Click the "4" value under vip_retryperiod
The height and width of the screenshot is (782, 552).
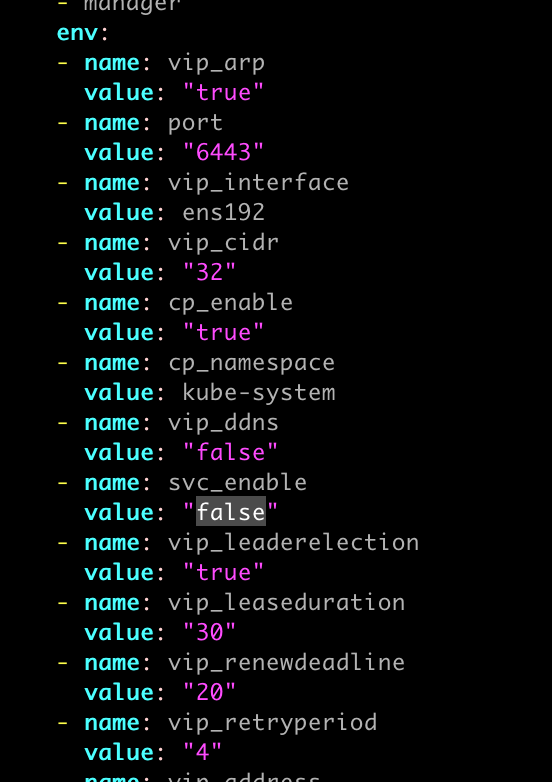[x=202, y=752]
